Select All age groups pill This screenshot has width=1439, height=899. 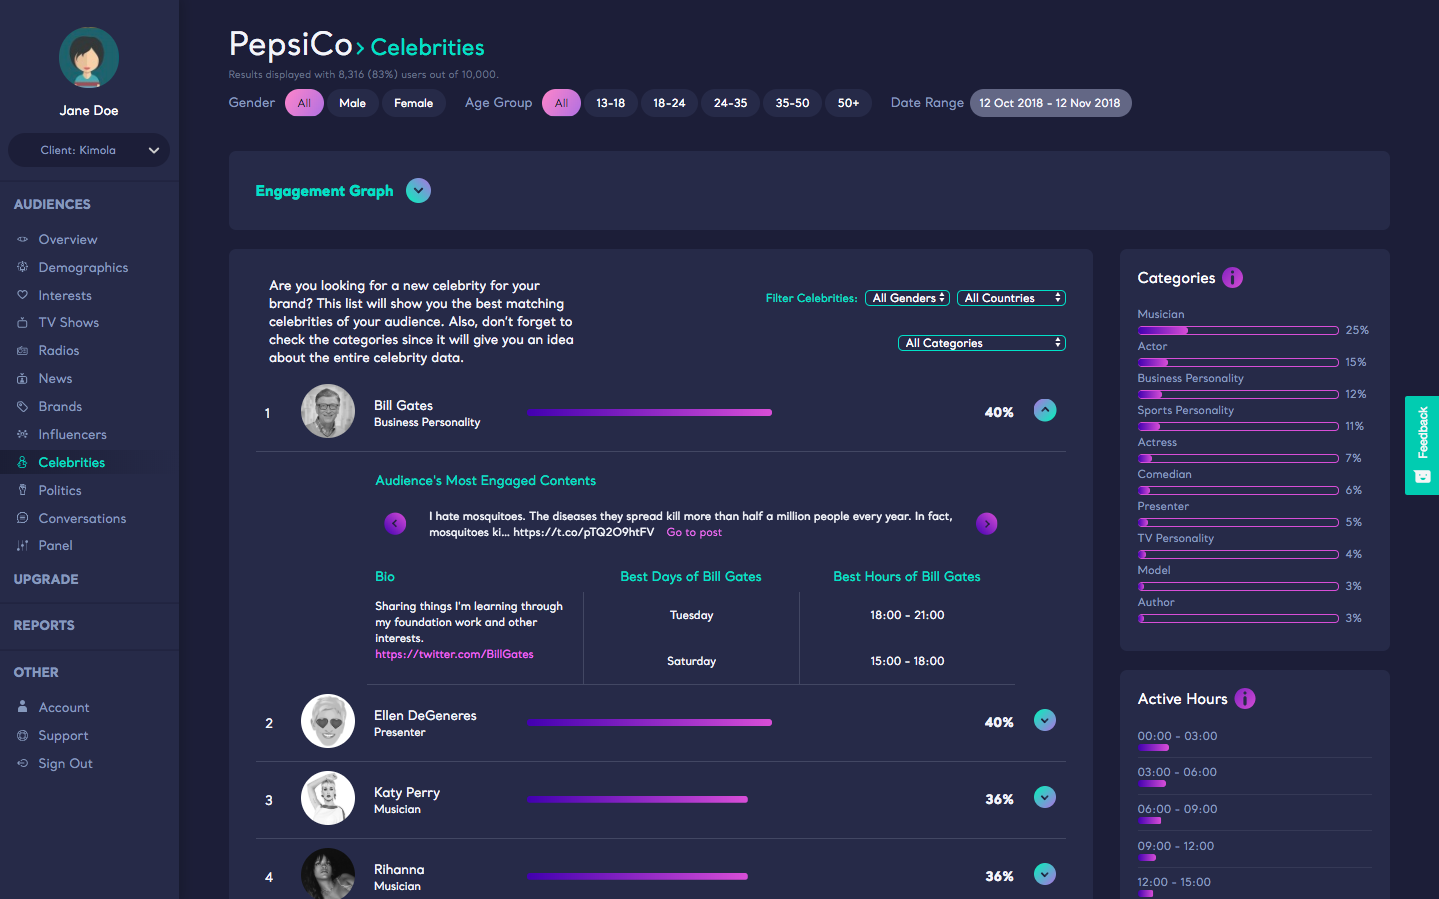click(561, 103)
